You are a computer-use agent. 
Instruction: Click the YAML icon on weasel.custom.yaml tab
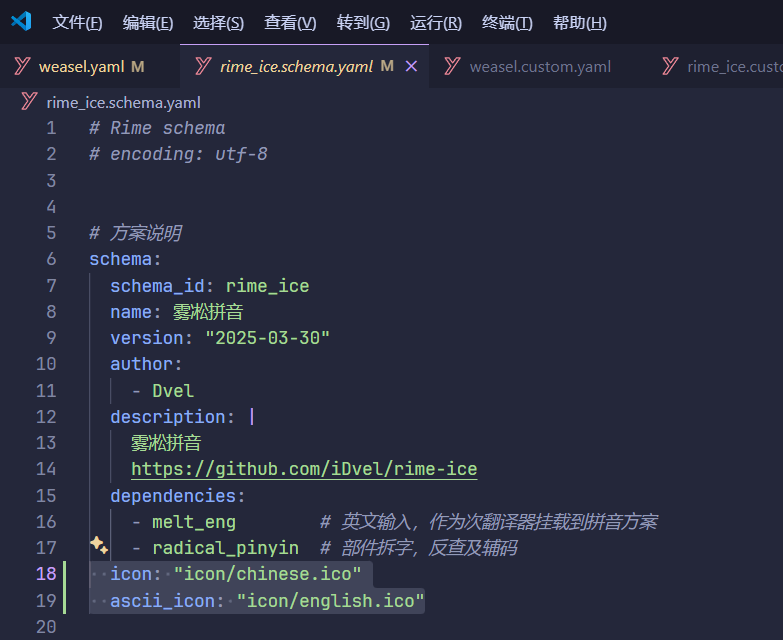tap(453, 67)
